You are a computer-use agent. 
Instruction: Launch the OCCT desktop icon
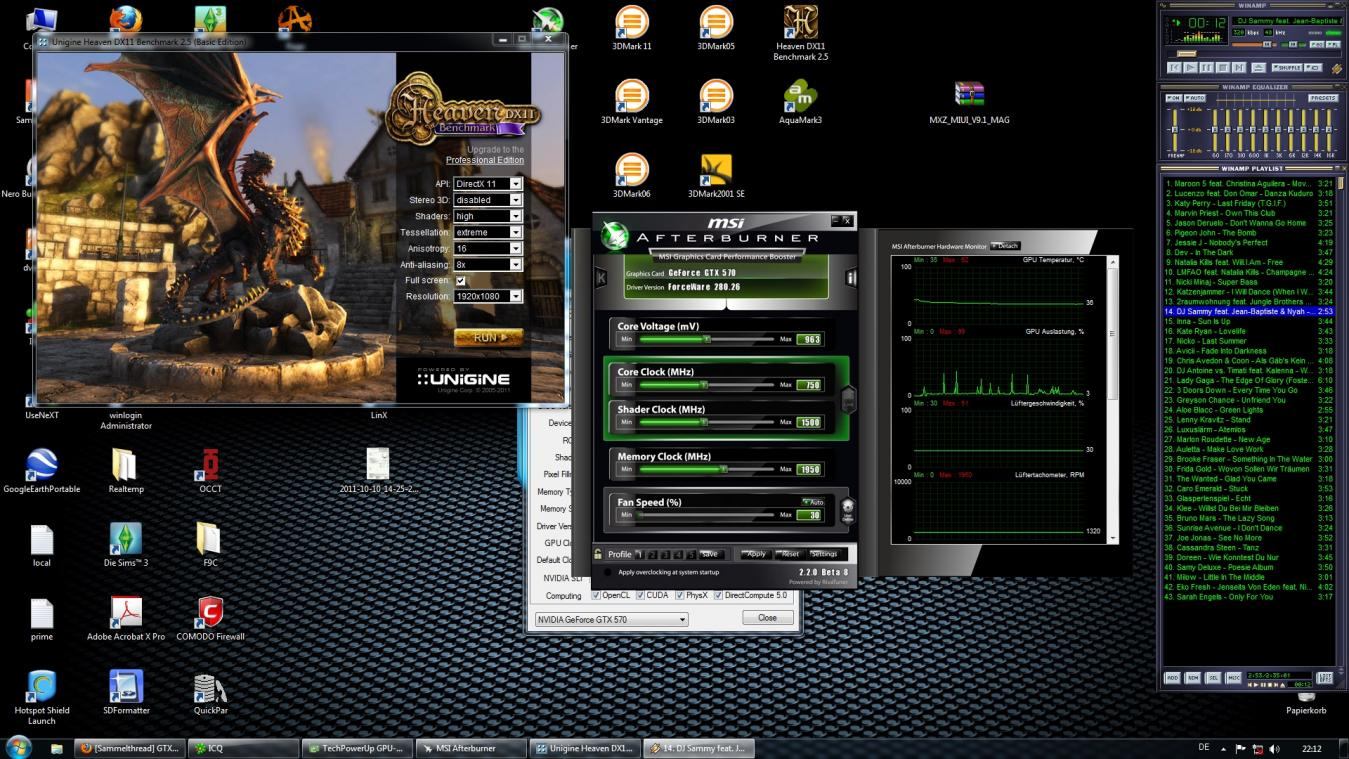(210, 470)
